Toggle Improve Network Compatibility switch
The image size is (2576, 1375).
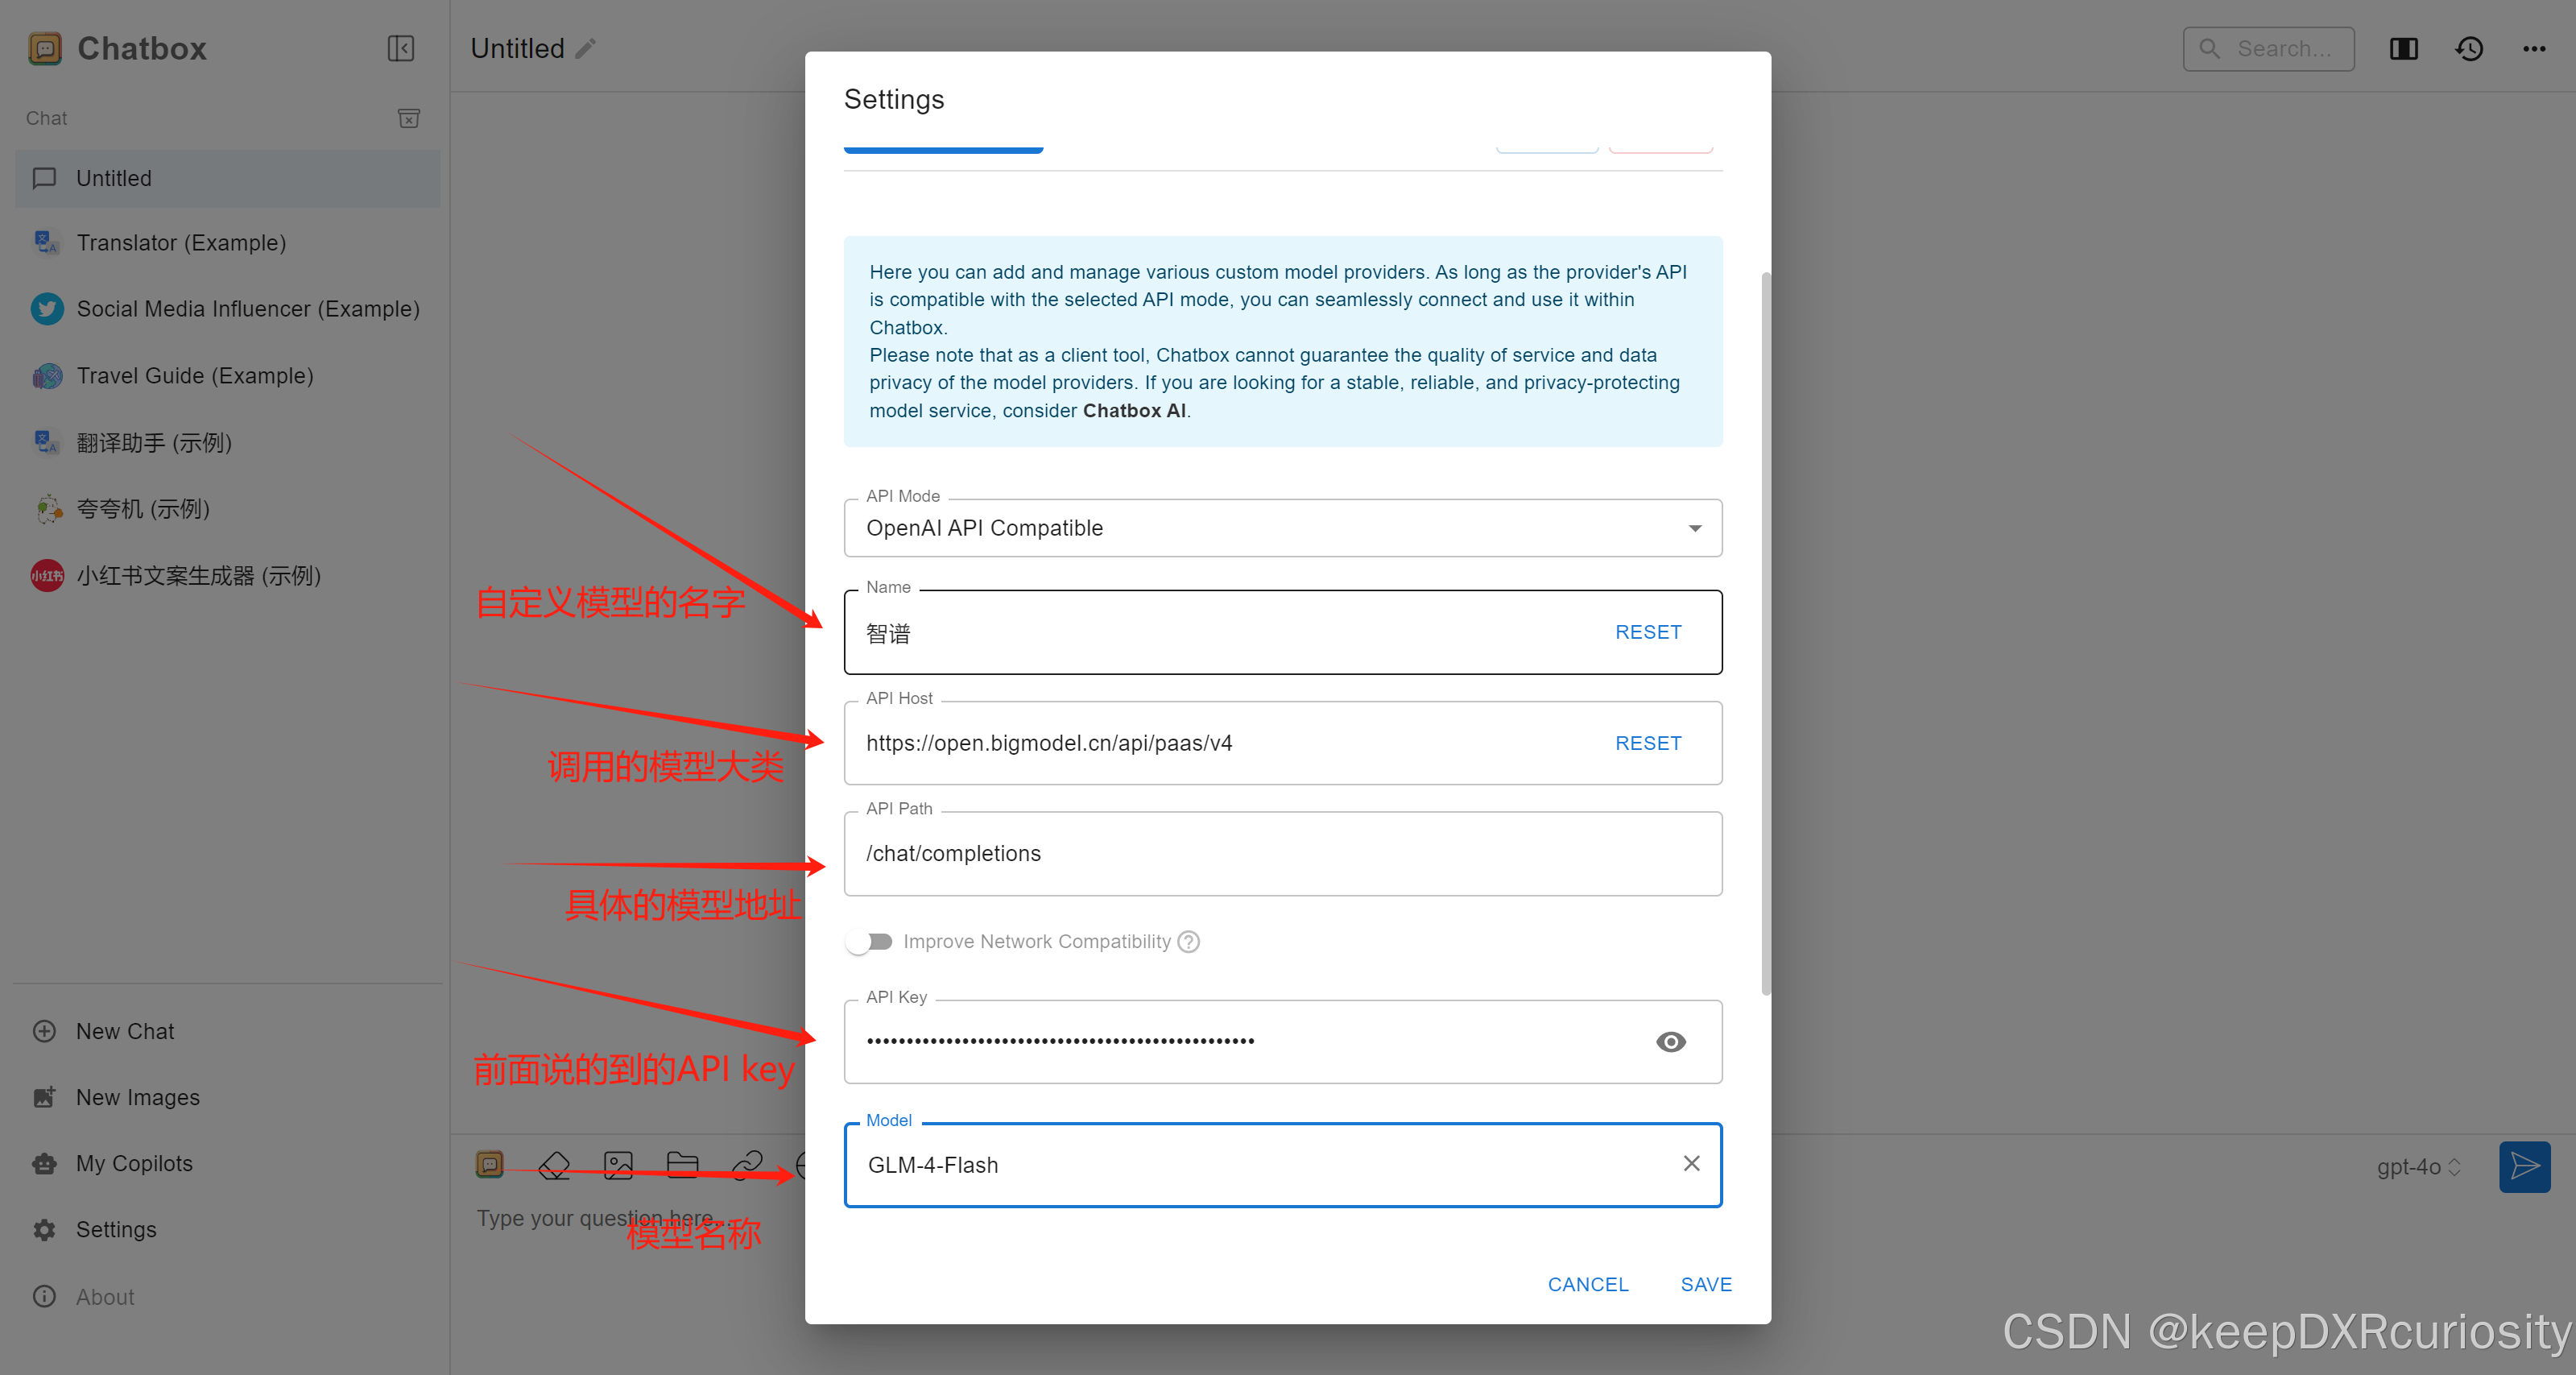click(868, 941)
